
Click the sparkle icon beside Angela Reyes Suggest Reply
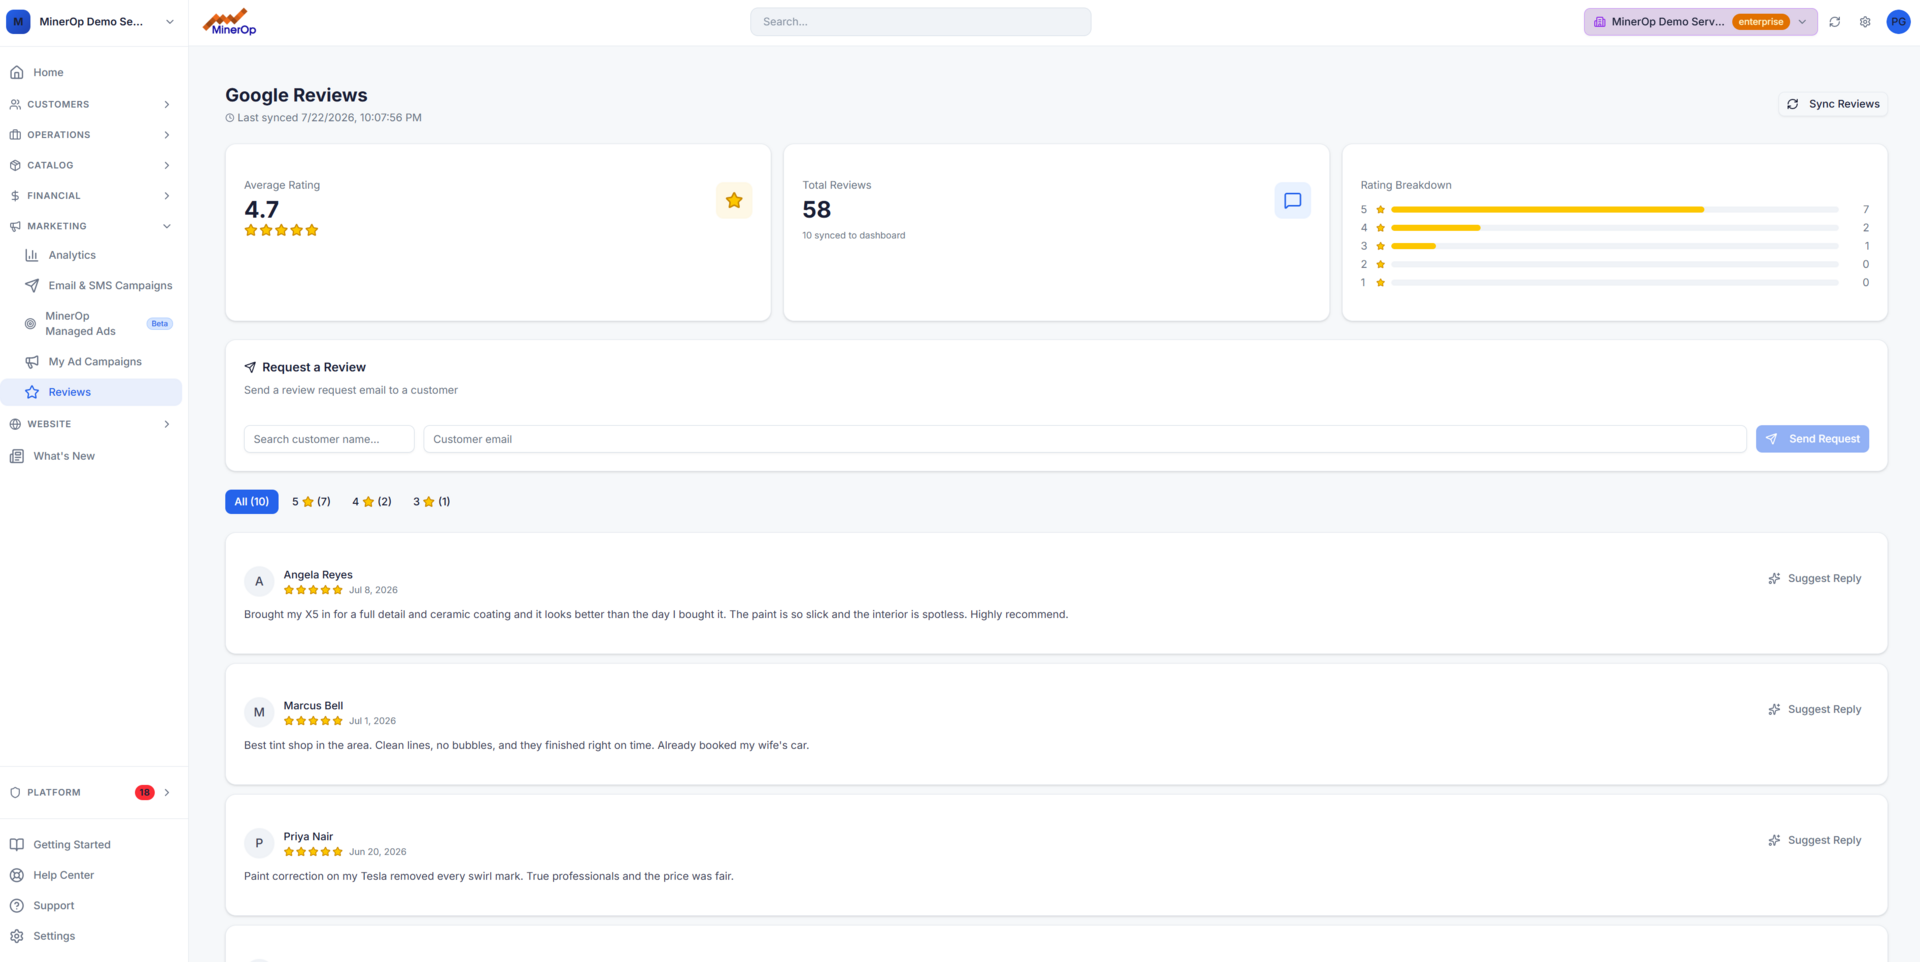pos(1774,579)
